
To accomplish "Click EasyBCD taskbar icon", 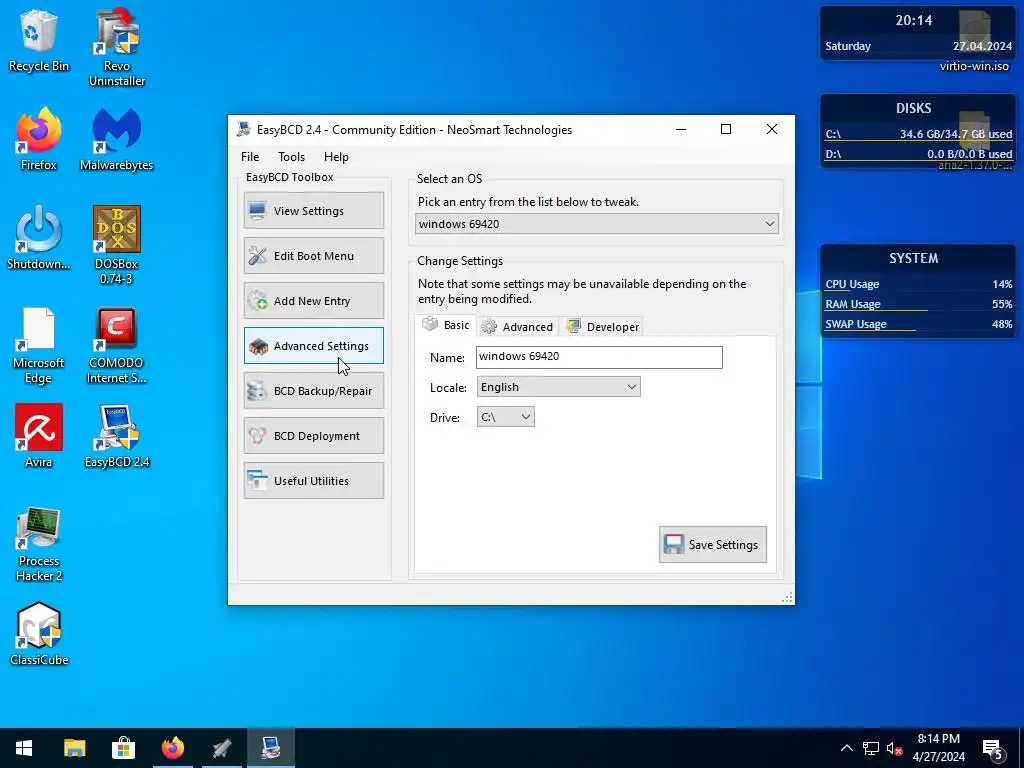I will tap(270, 748).
